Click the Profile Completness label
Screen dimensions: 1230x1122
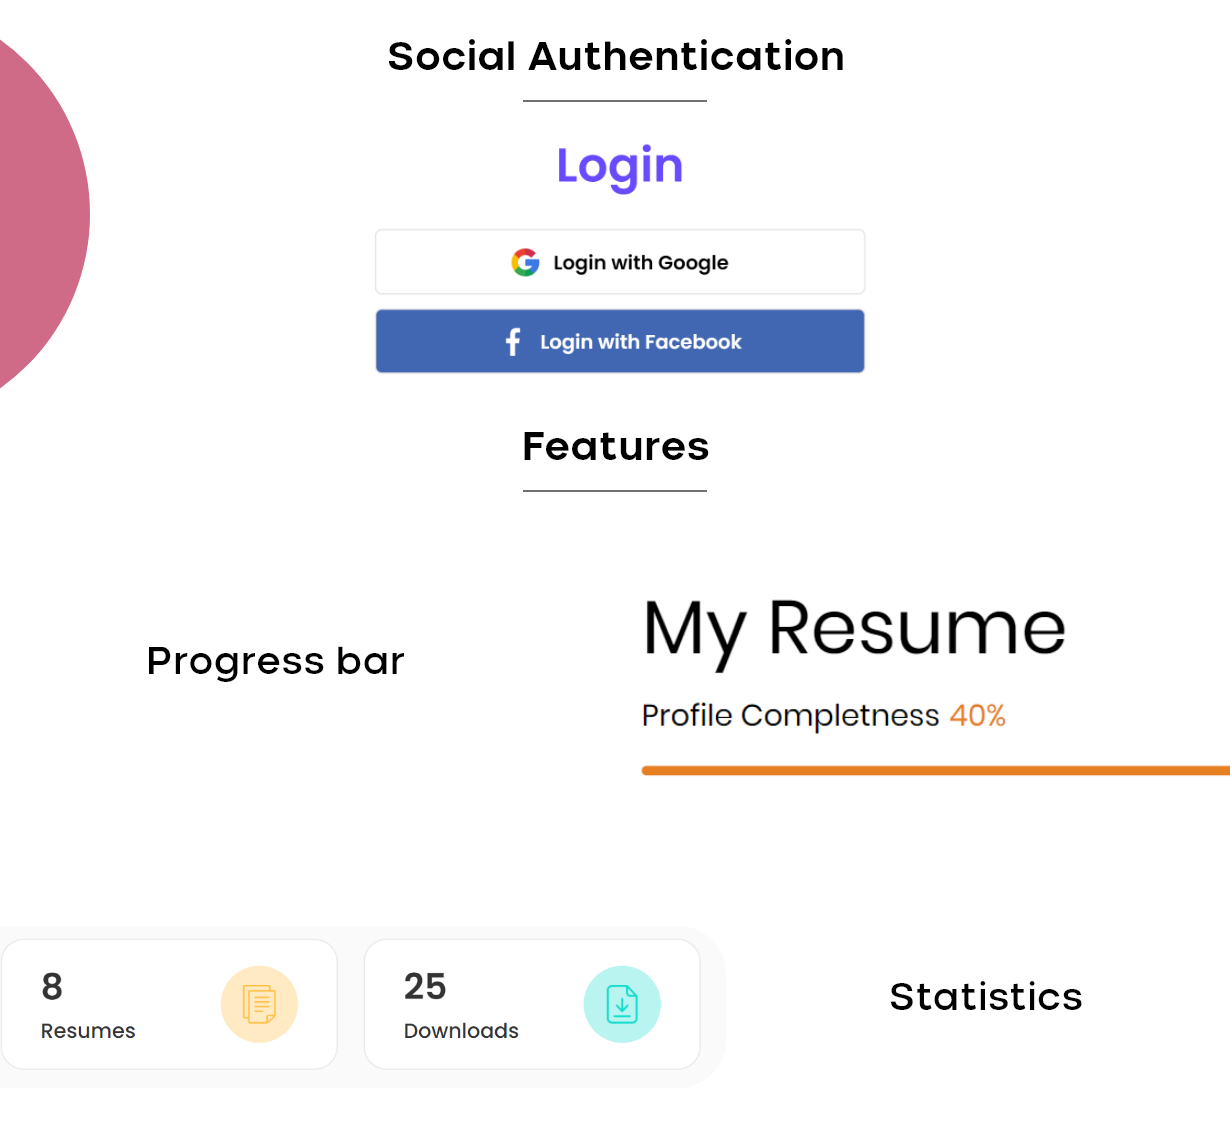click(790, 716)
